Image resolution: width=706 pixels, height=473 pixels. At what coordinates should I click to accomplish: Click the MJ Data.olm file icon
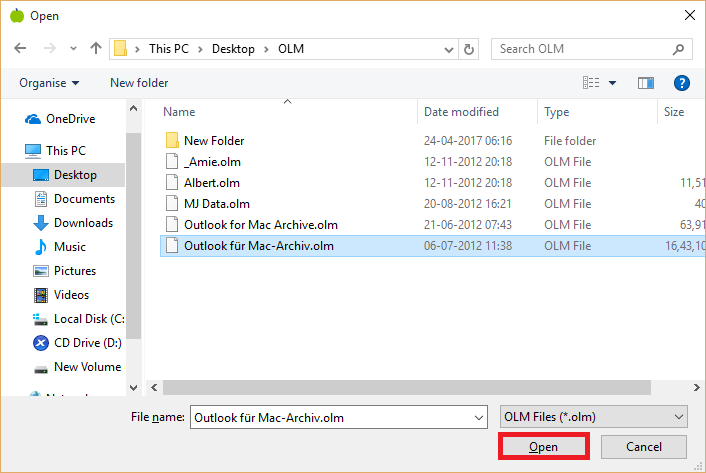pos(172,203)
